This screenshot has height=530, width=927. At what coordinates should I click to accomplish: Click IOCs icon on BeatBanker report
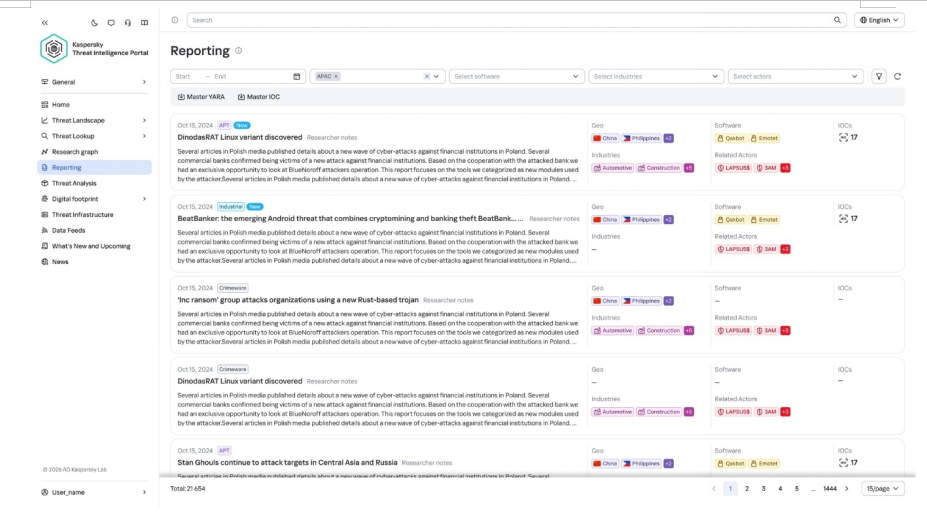click(x=843, y=219)
